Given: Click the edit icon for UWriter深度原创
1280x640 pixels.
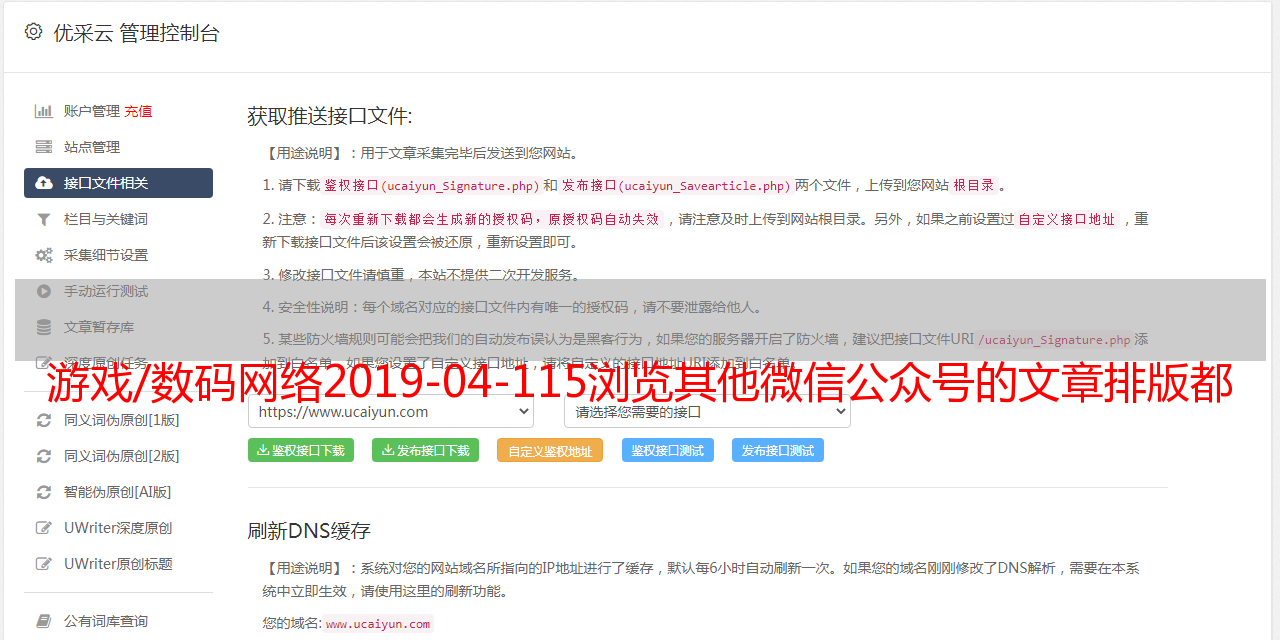Looking at the screenshot, I should click(x=44, y=528).
